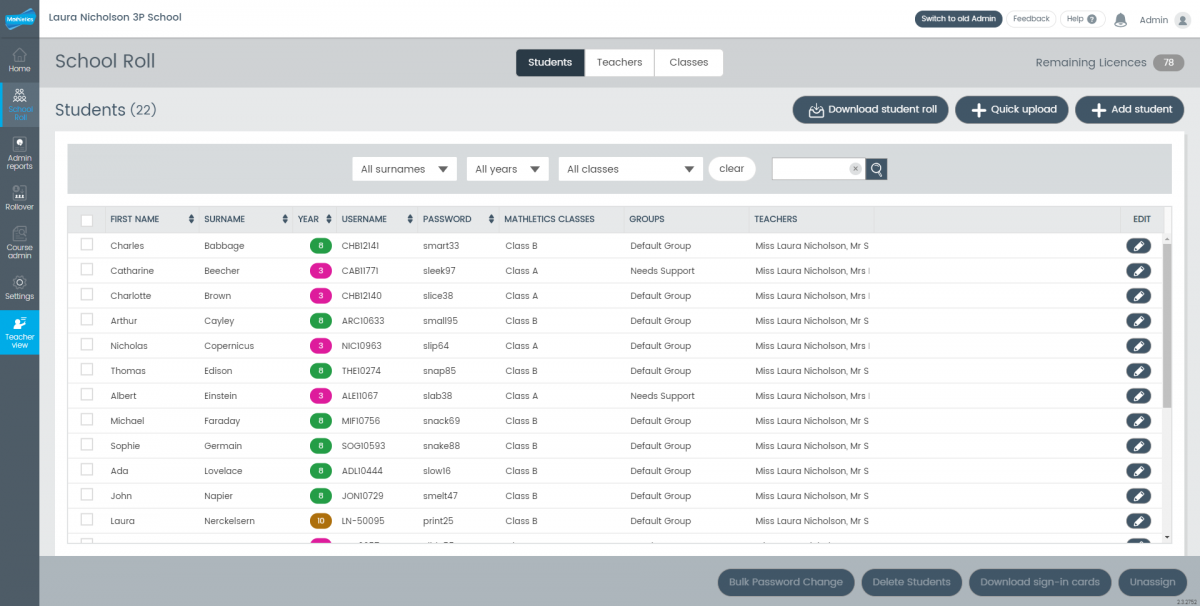
Task: Click the search magnifier icon
Action: (876, 168)
